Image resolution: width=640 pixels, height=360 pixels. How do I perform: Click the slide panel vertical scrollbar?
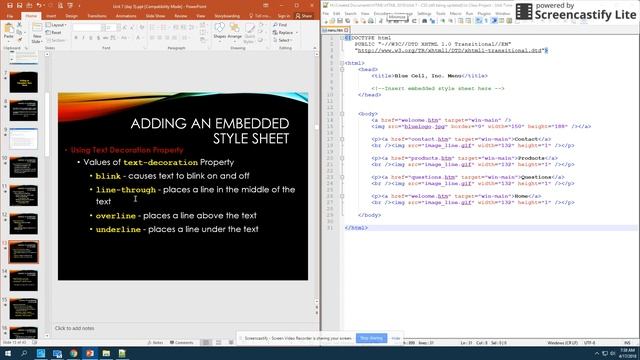tap(47, 124)
